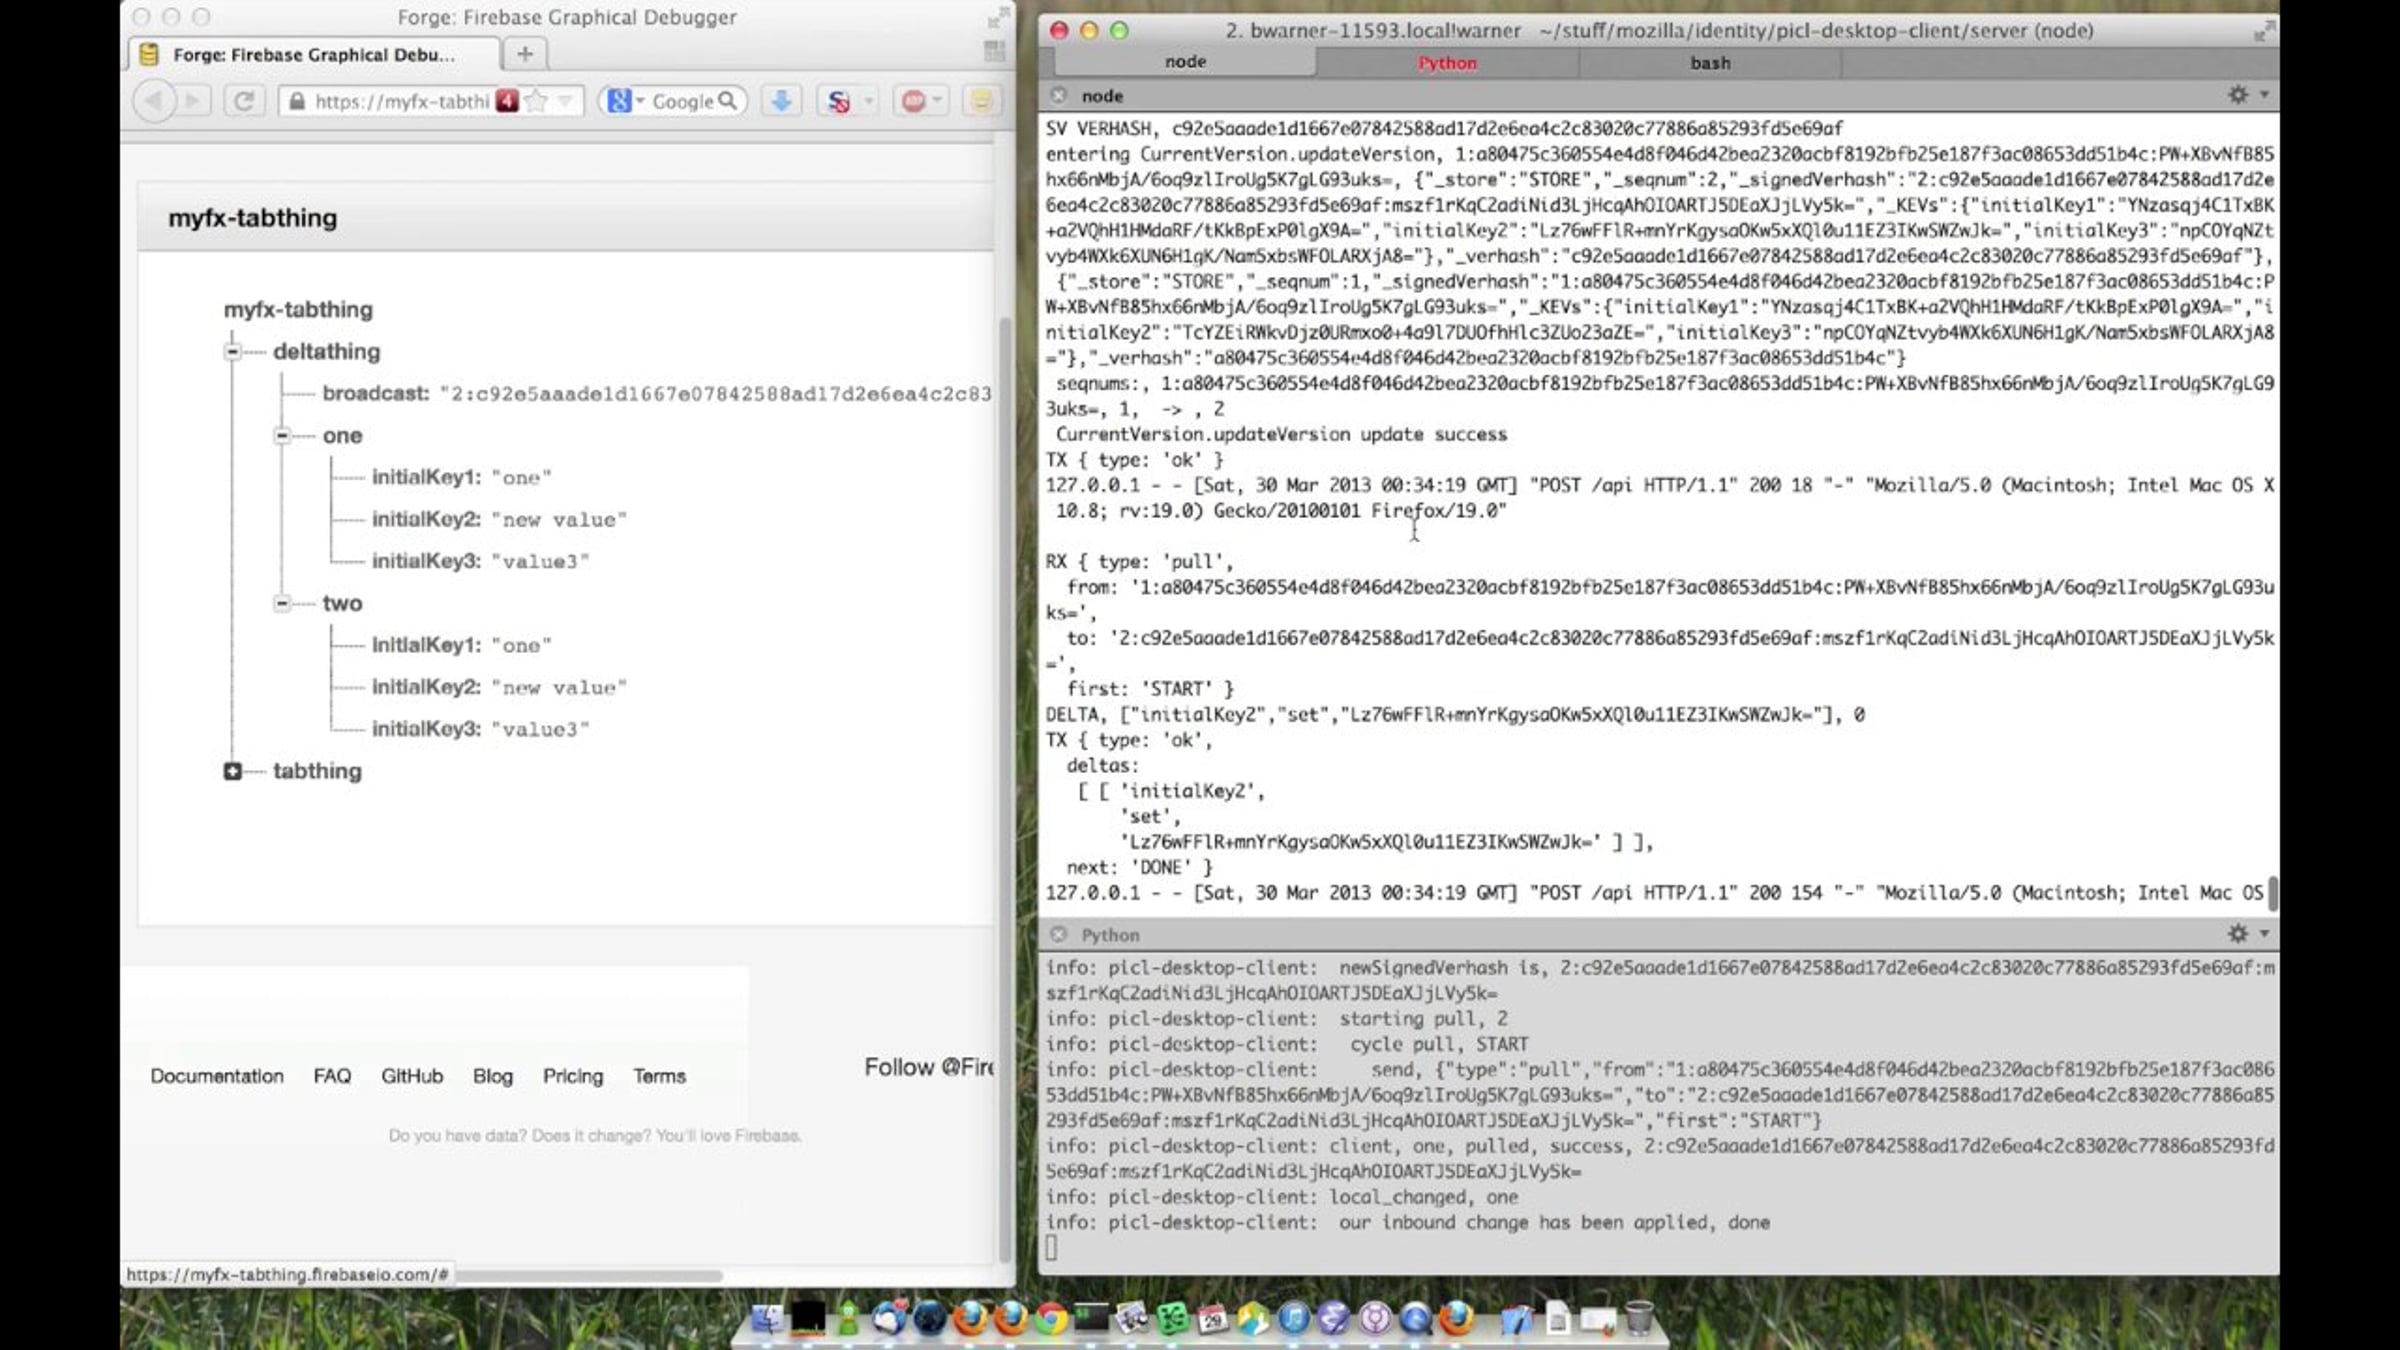
Task: Select the Forge: Firebase Graphical Debugger tab
Action: pyautogui.click(x=314, y=55)
